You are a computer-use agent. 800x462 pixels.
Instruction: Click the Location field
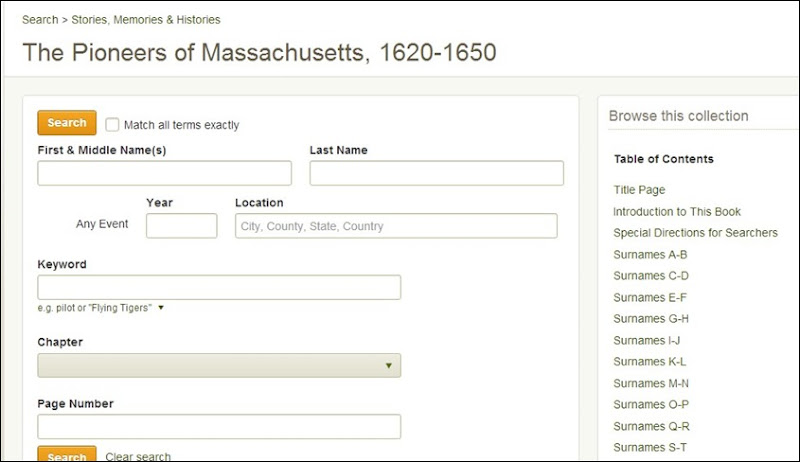(396, 226)
